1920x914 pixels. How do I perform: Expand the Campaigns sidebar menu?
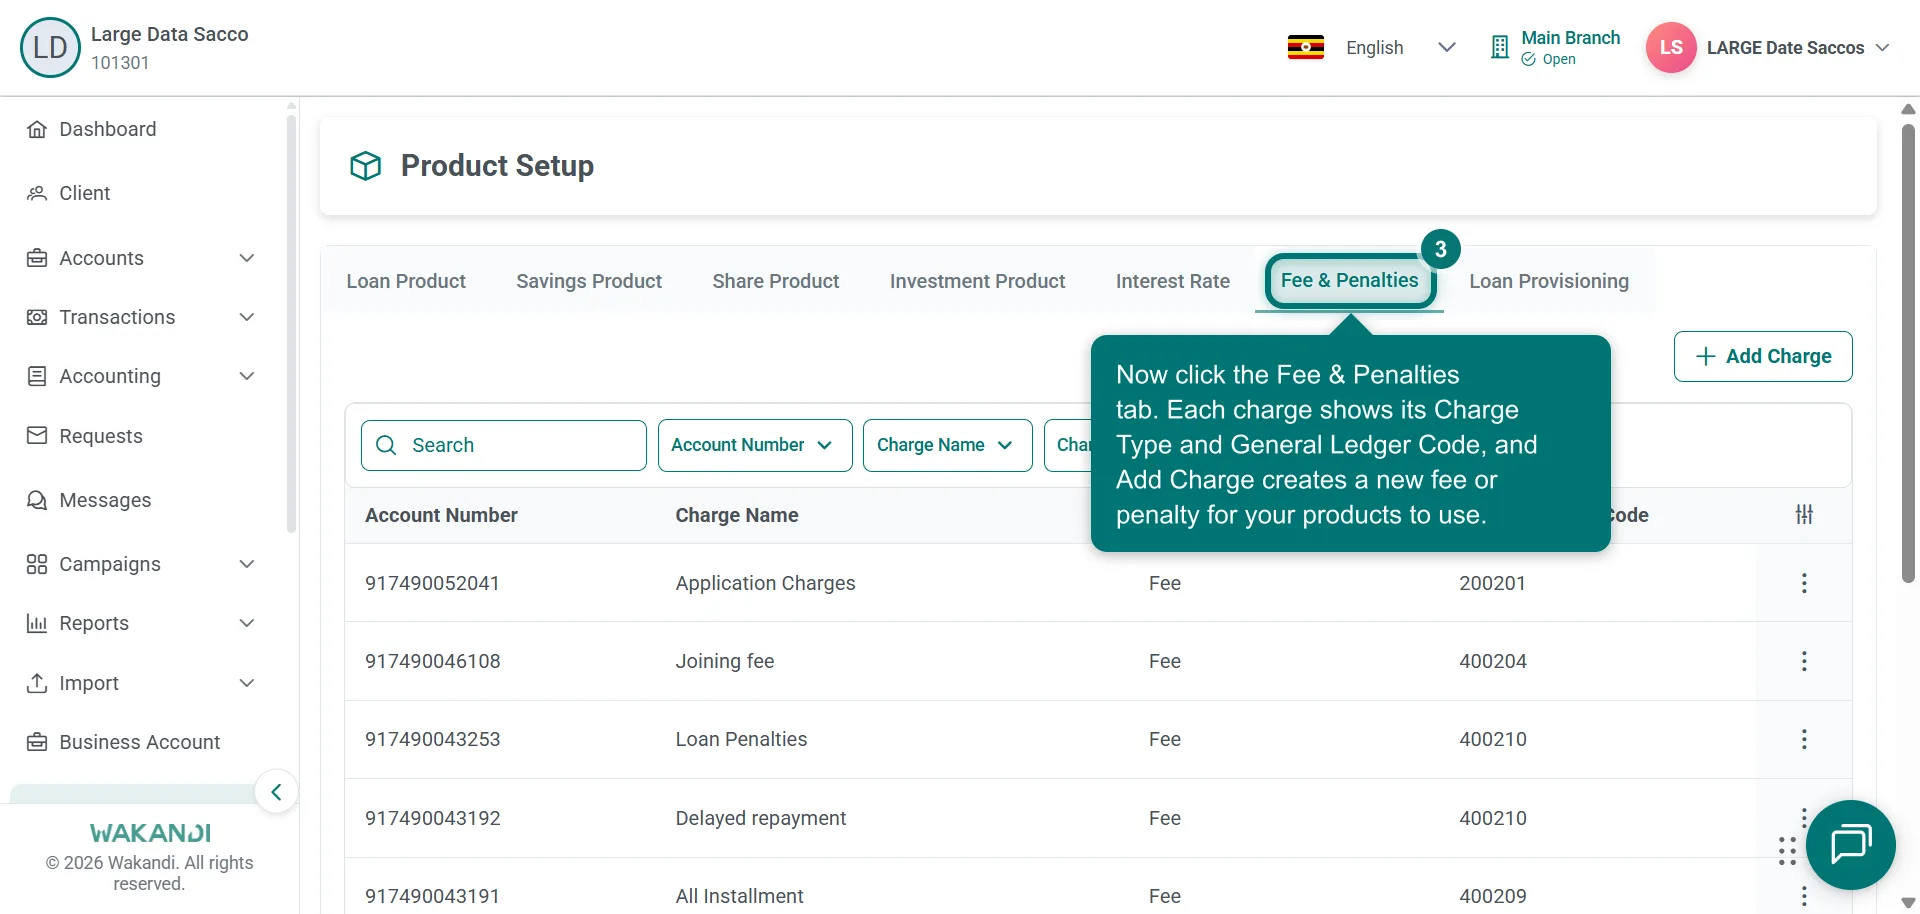pos(140,564)
